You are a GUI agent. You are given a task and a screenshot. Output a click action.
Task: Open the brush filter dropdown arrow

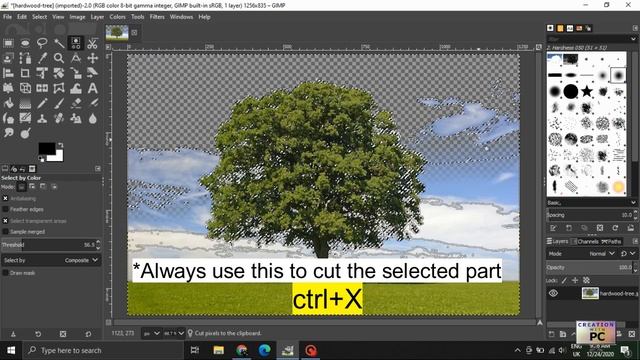[633, 39]
